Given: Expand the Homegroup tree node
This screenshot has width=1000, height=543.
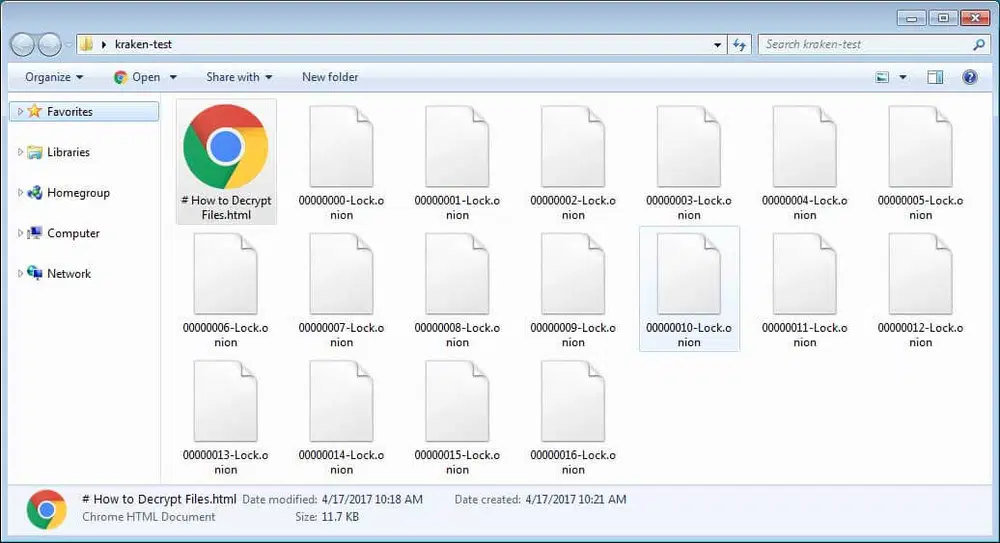Looking at the screenshot, I should (x=20, y=193).
